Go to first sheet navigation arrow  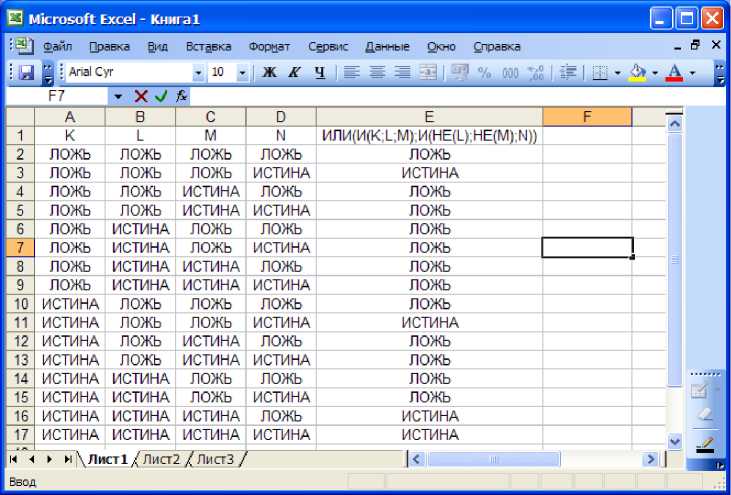(x=13, y=460)
